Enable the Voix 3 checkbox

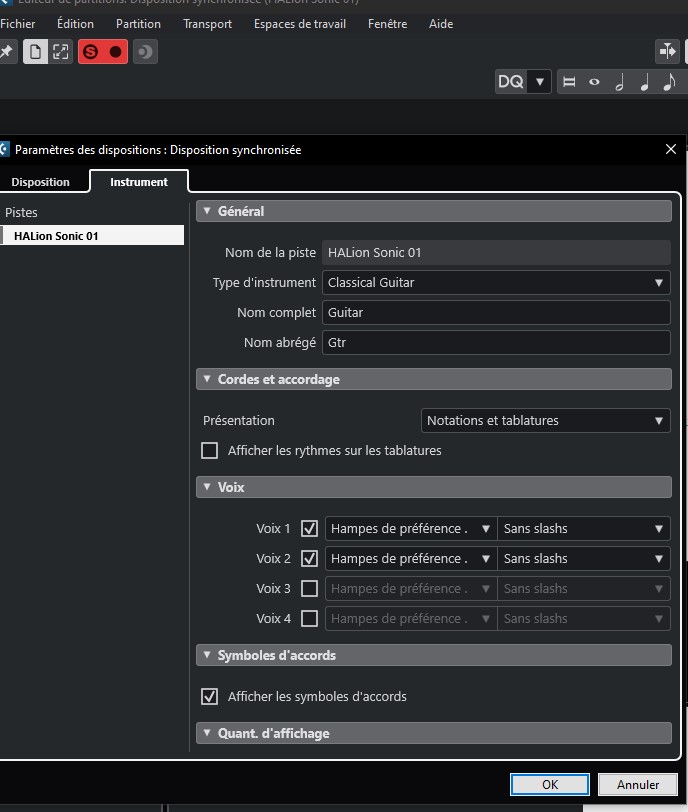[310, 589]
